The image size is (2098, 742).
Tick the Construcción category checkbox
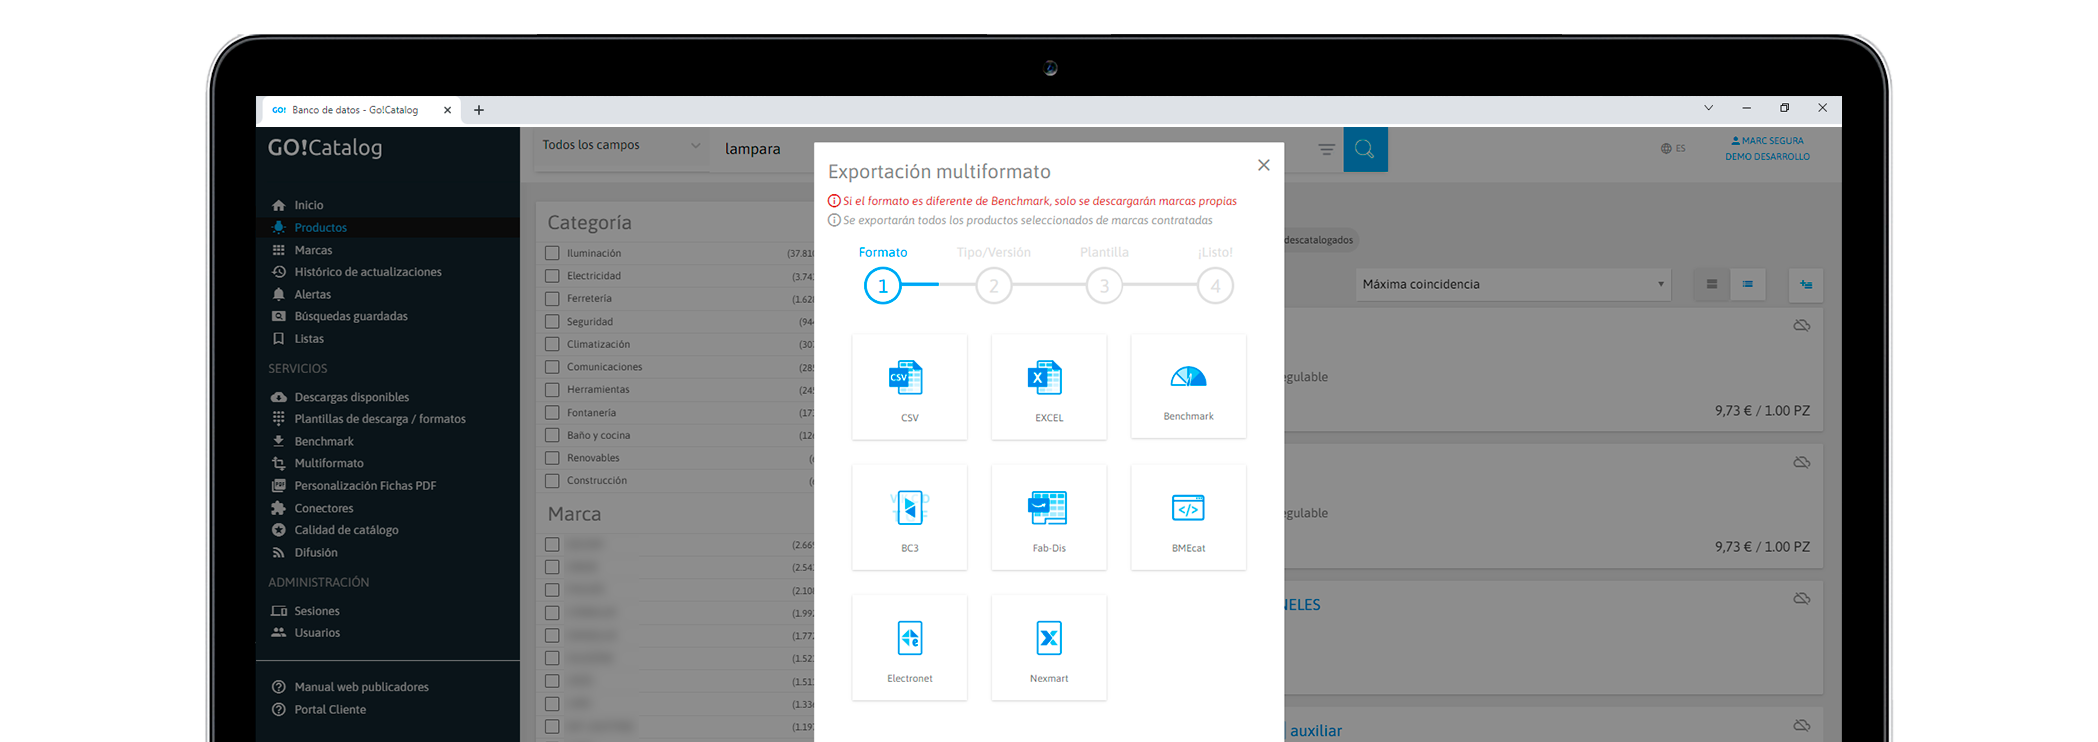552,480
